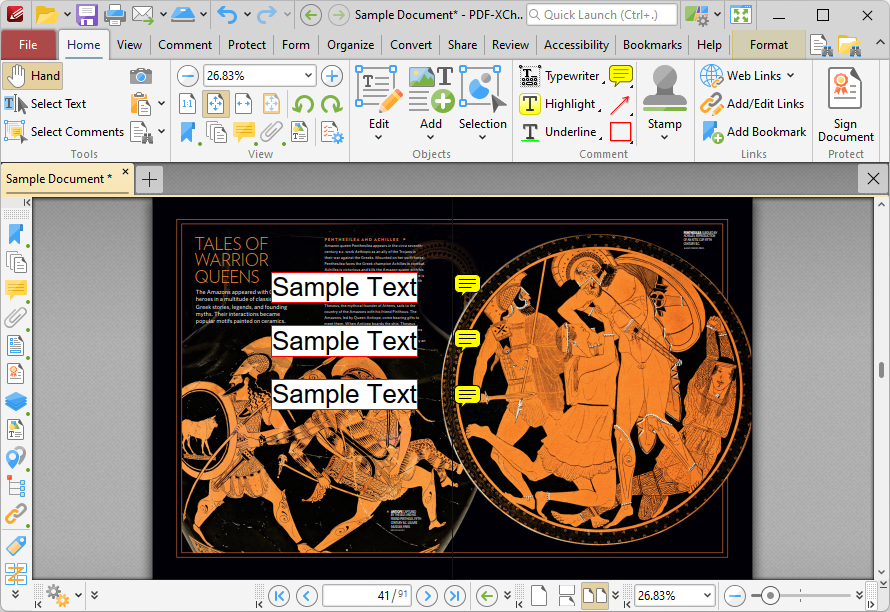
Task: Open Comments pane from left sidebar
Action: click(15, 290)
